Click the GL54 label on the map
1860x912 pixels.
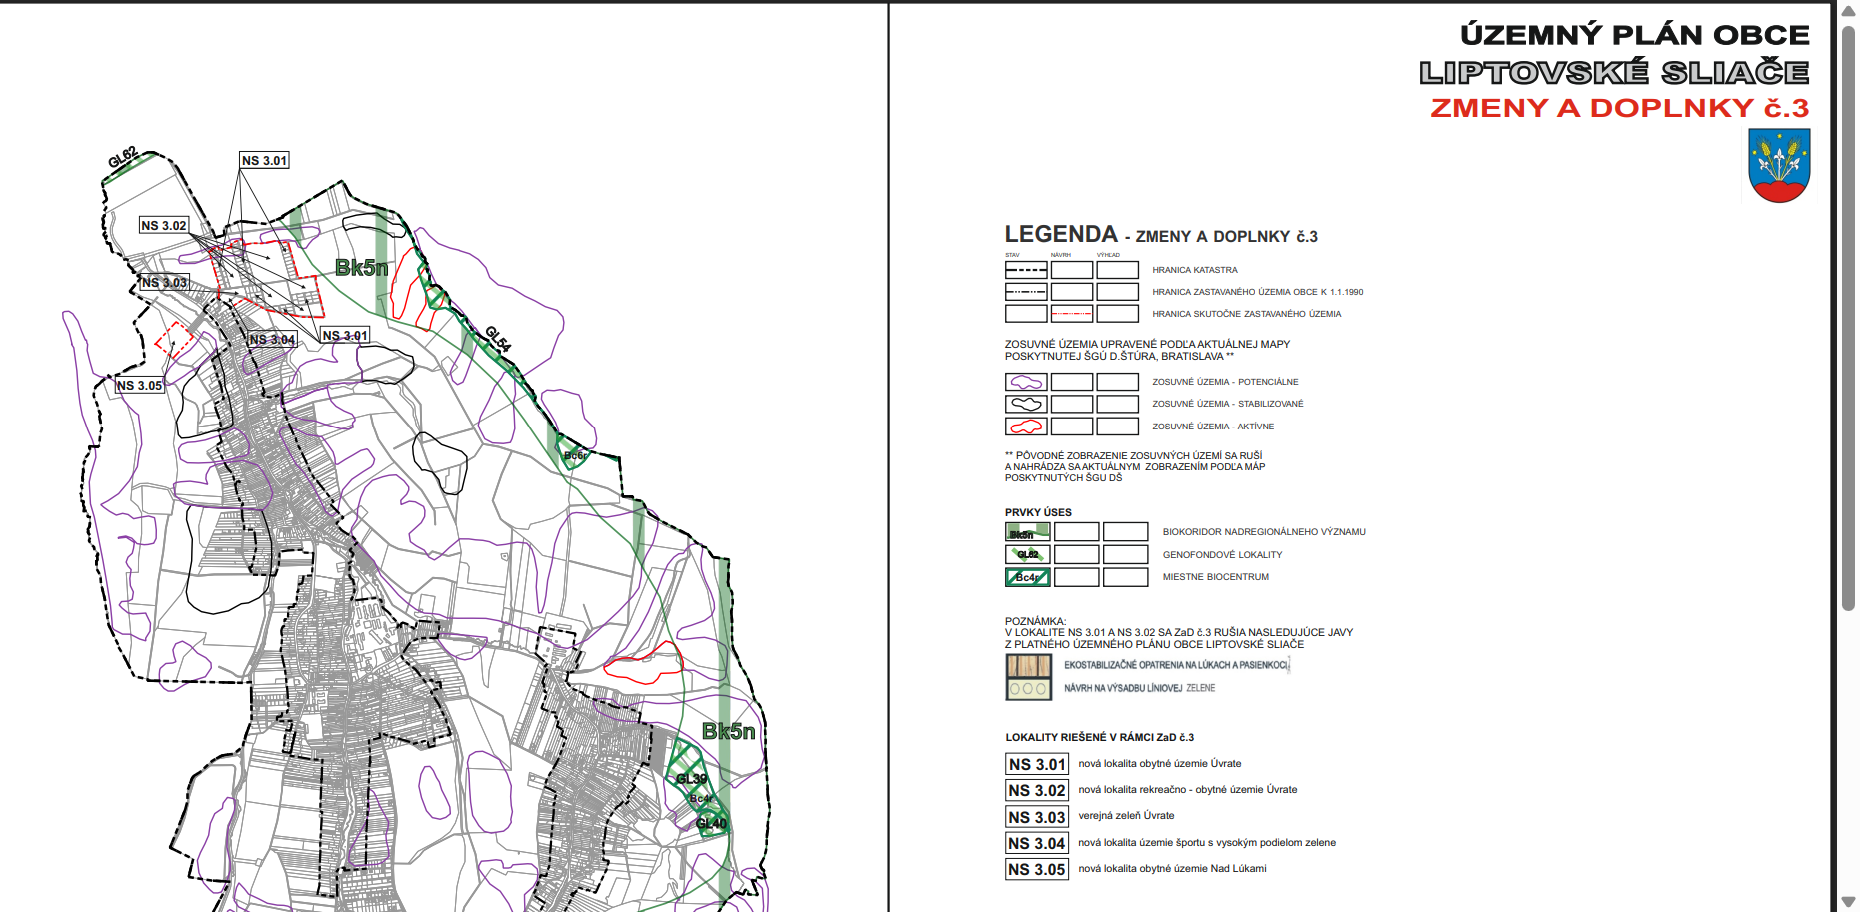coord(498,338)
